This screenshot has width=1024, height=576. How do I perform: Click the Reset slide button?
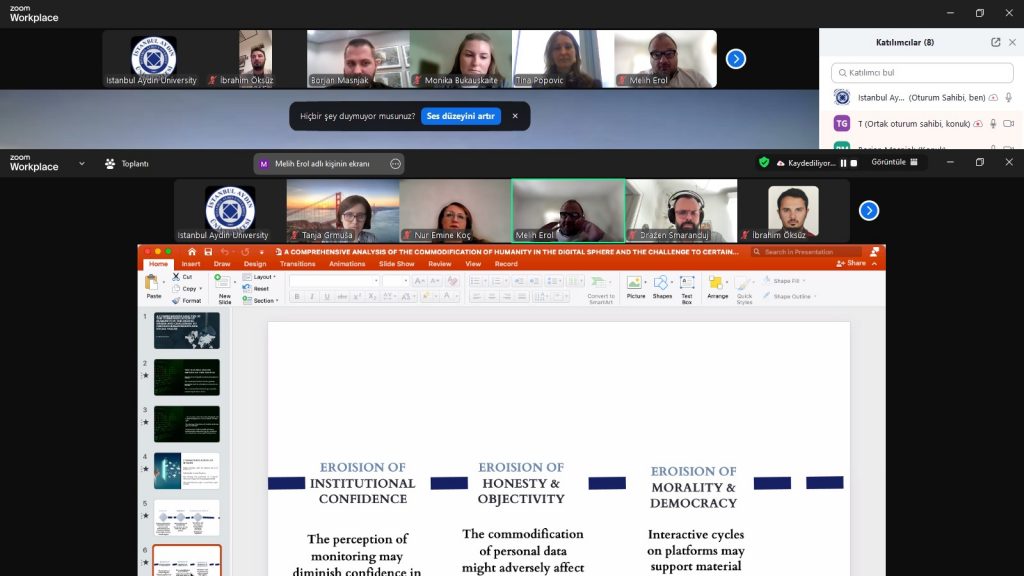pos(256,289)
